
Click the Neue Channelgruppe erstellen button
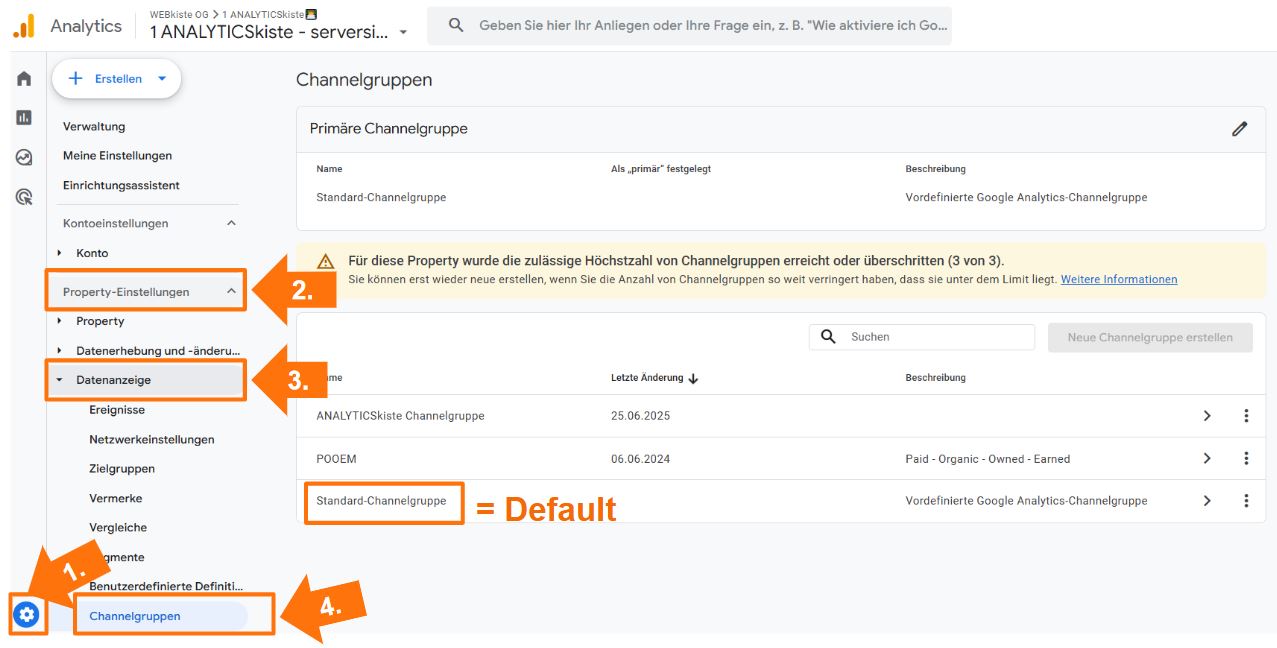(1149, 337)
